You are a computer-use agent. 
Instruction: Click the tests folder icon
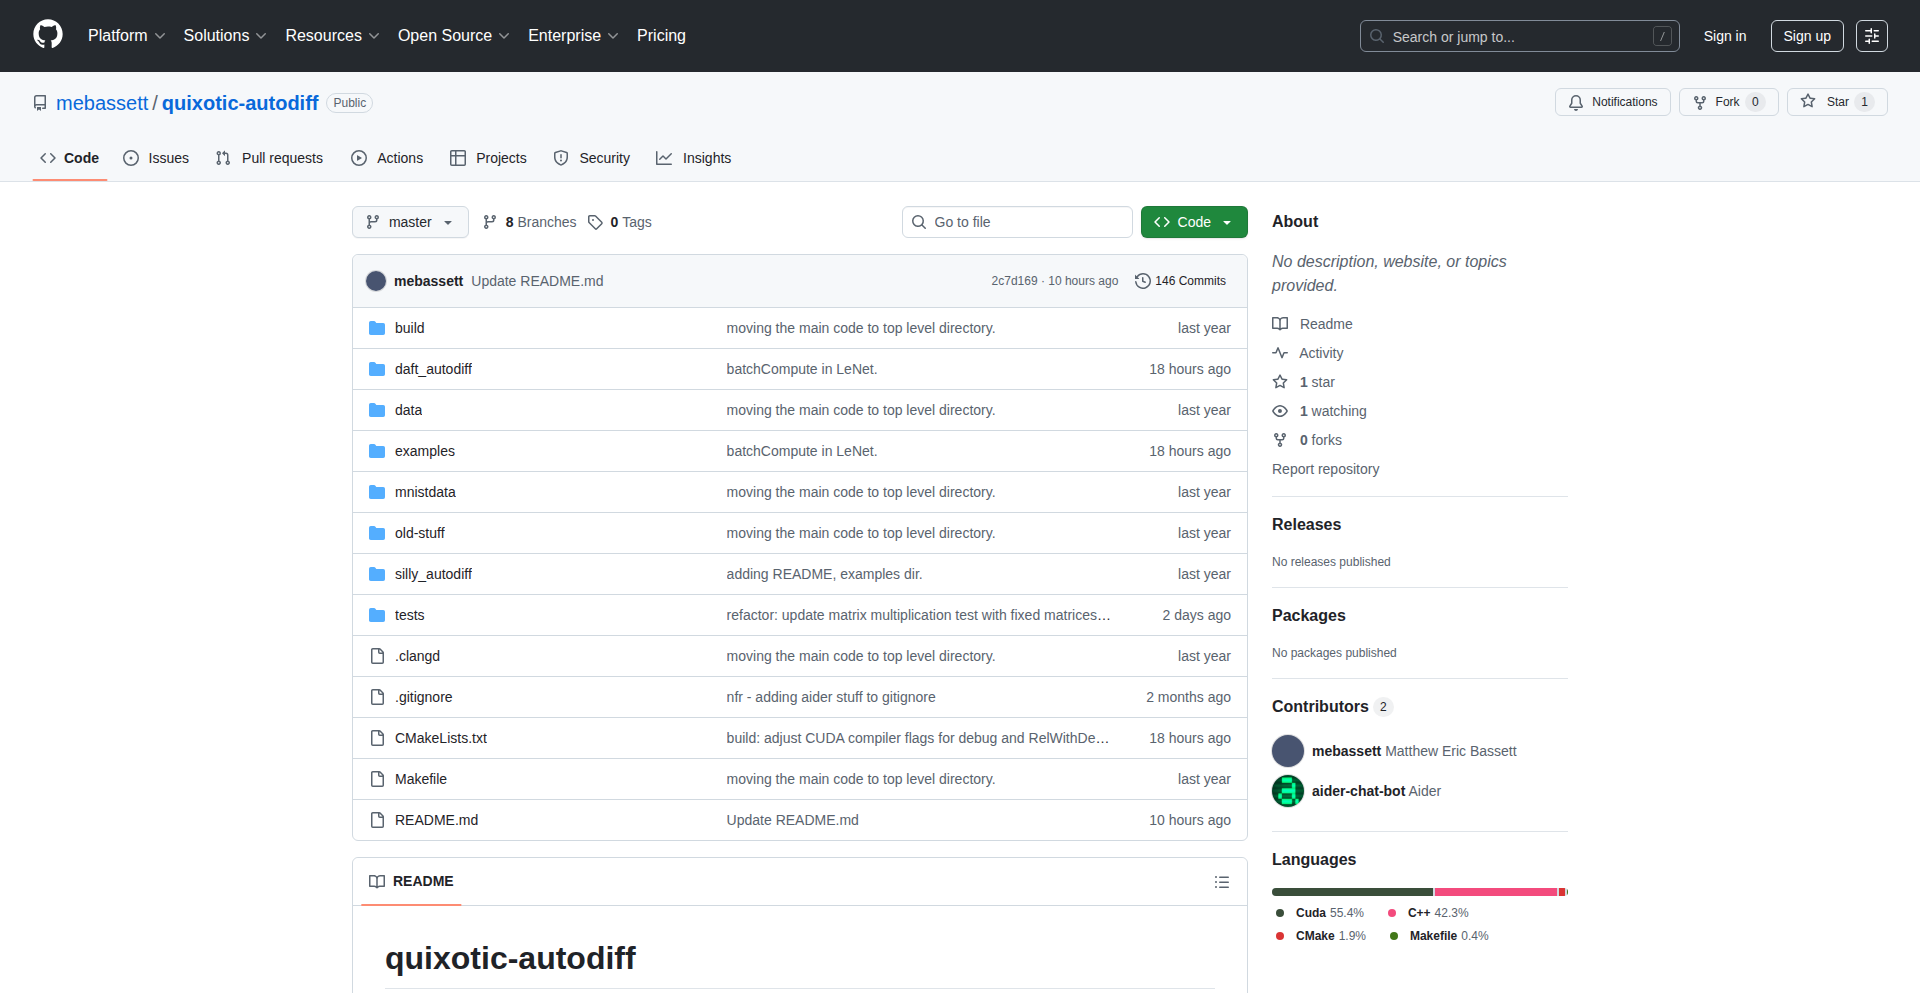[x=377, y=615]
